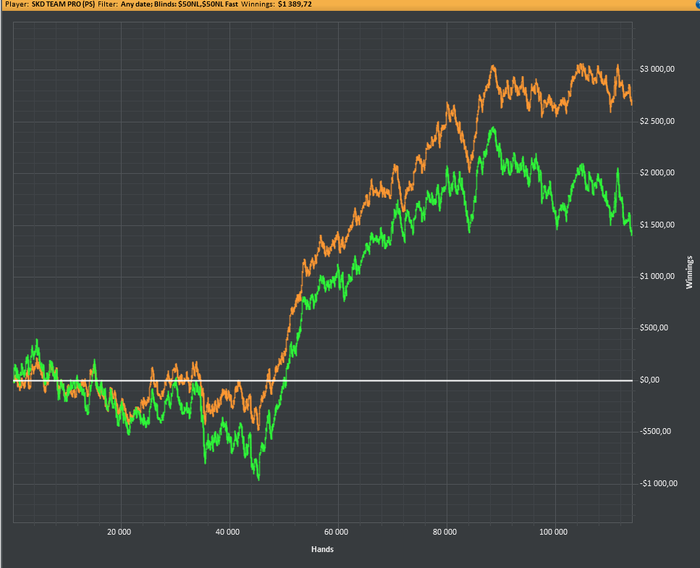
Task: Click the player name SKO TEAM PRO (PS)
Action: [x=63, y=4]
